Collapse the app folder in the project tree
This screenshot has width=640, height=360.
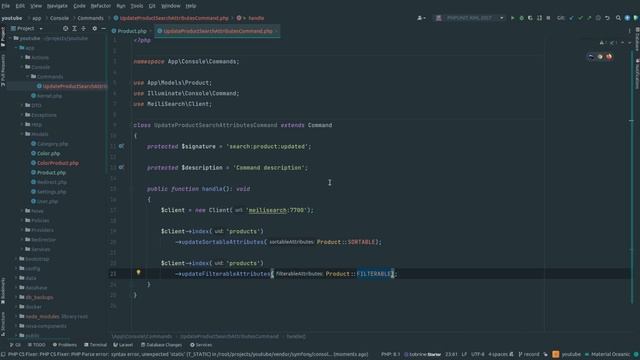click(x=16, y=48)
